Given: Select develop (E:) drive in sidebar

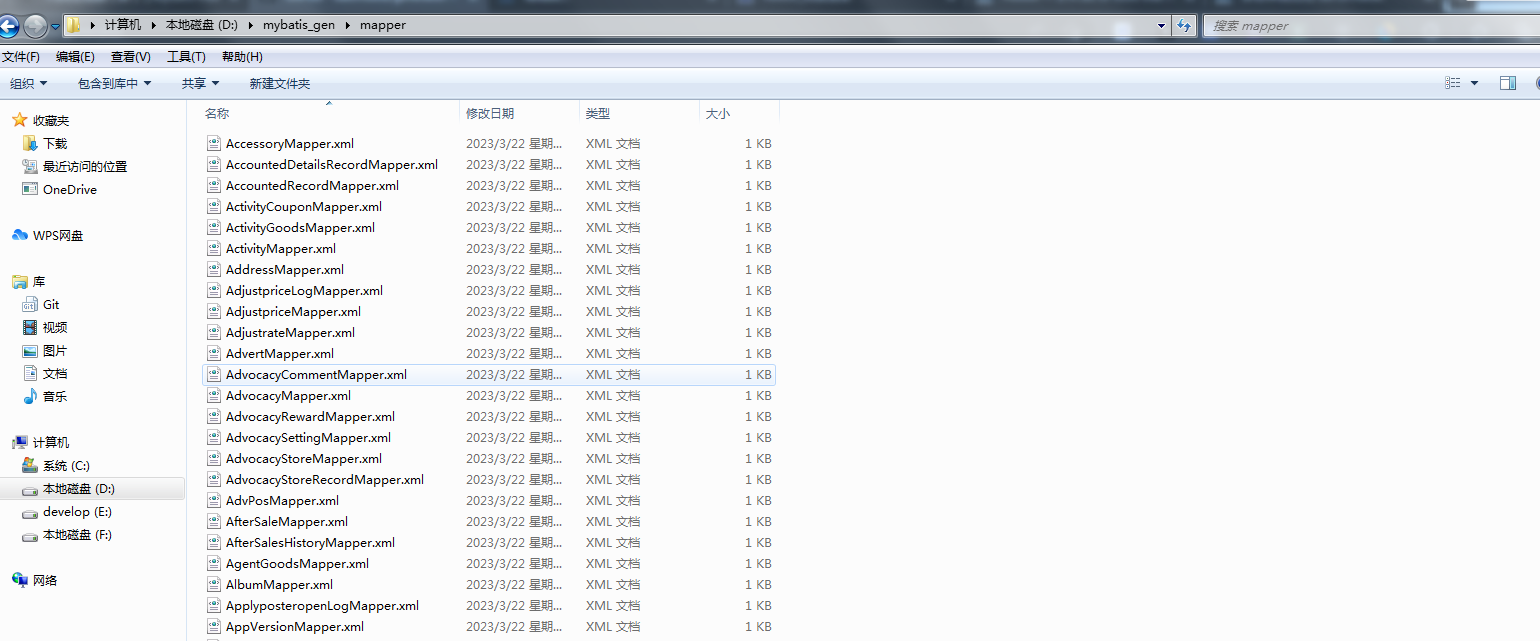Looking at the screenshot, I should (x=77, y=512).
